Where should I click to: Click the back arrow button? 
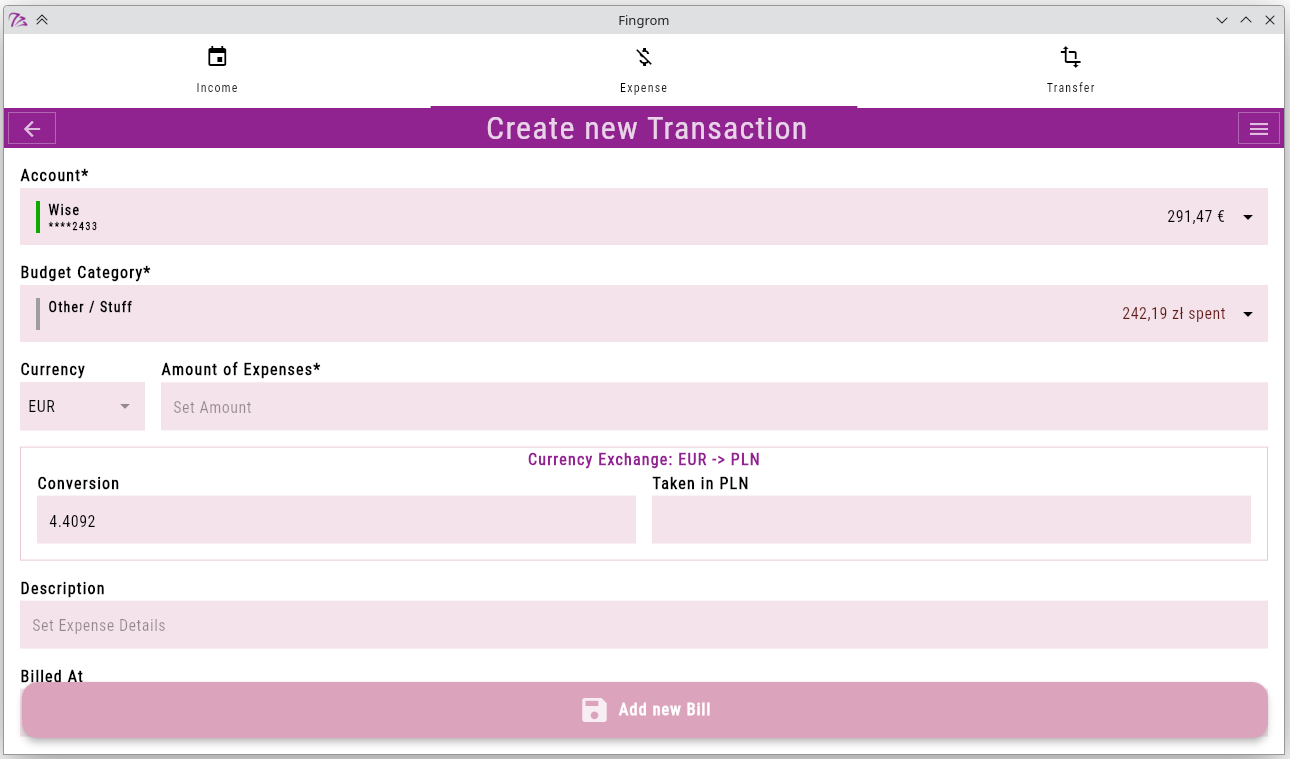pos(31,128)
